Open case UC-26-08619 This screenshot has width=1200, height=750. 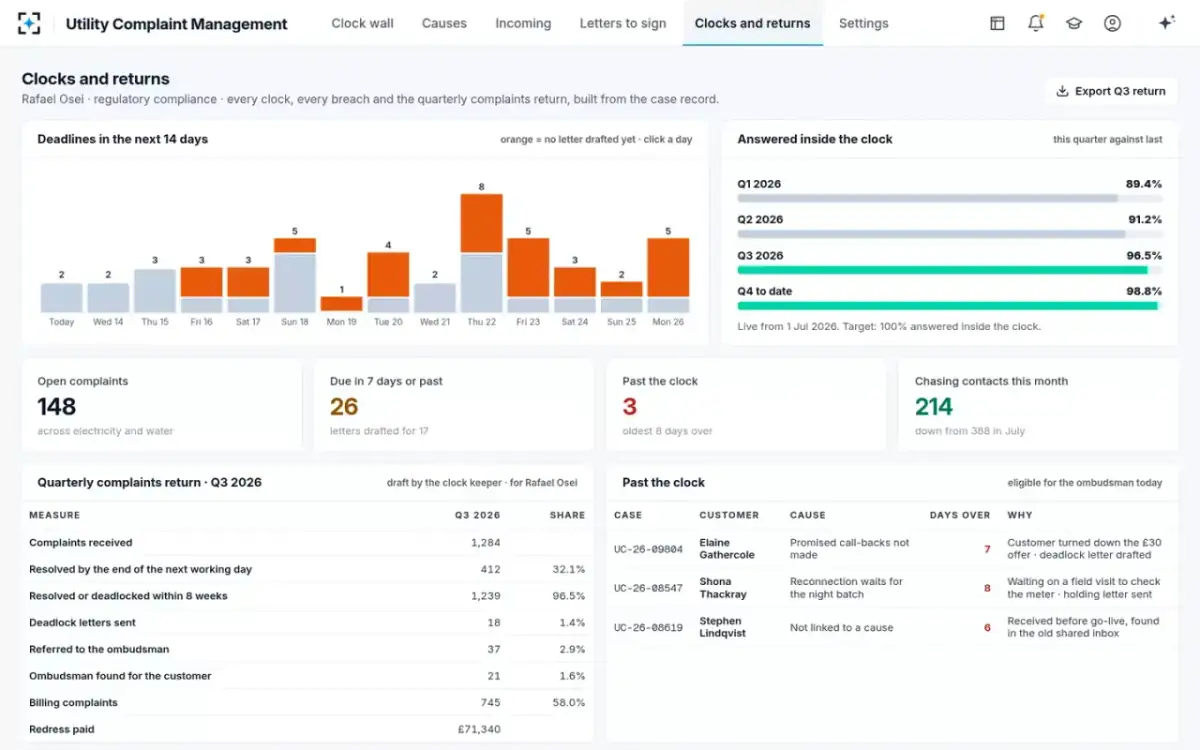648,628
